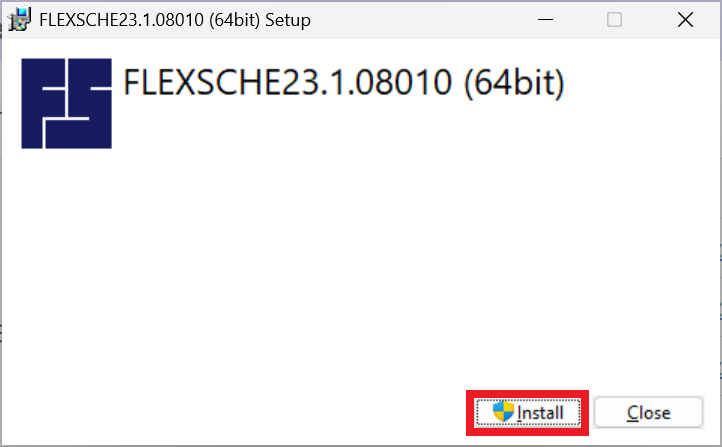Click the underlined C of the Close button

point(633,413)
